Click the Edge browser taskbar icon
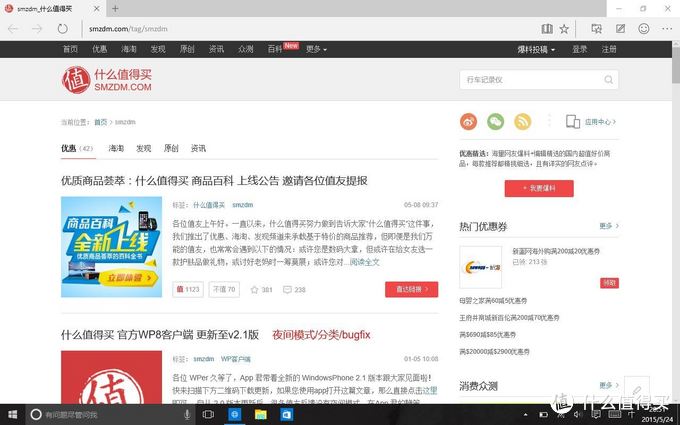 point(235,415)
